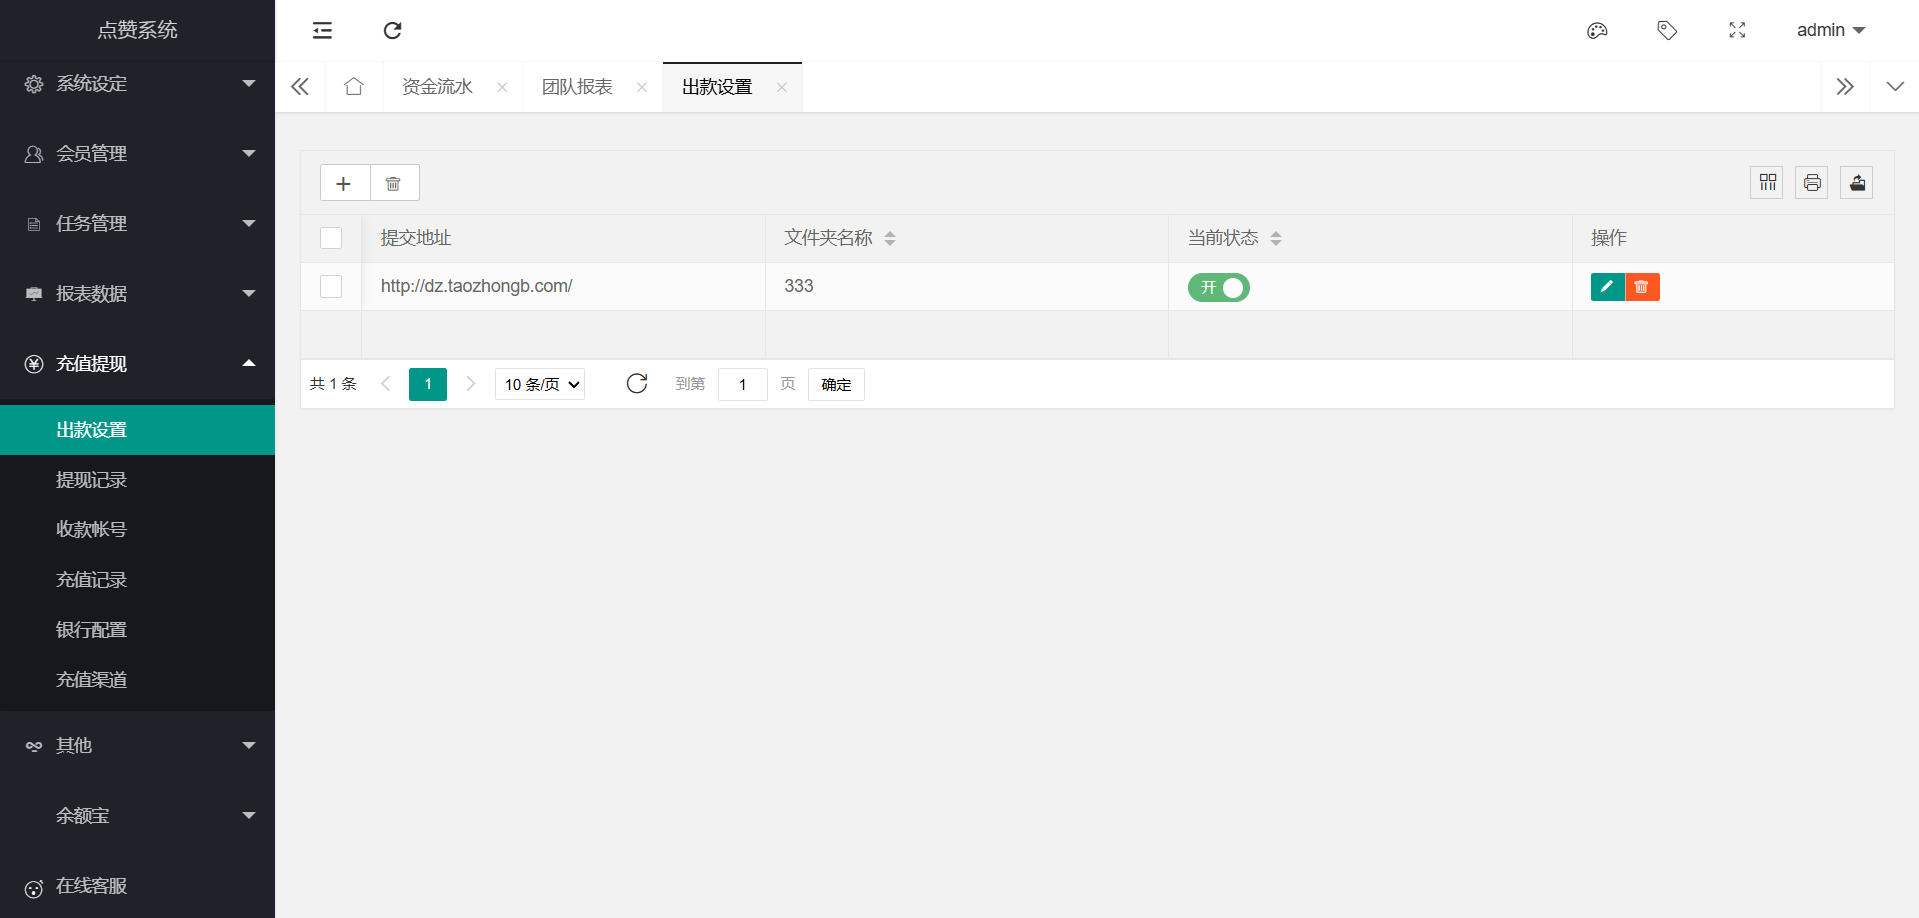1919x918 pixels.
Task: Check the select-all checkbox in table header
Action: point(331,238)
